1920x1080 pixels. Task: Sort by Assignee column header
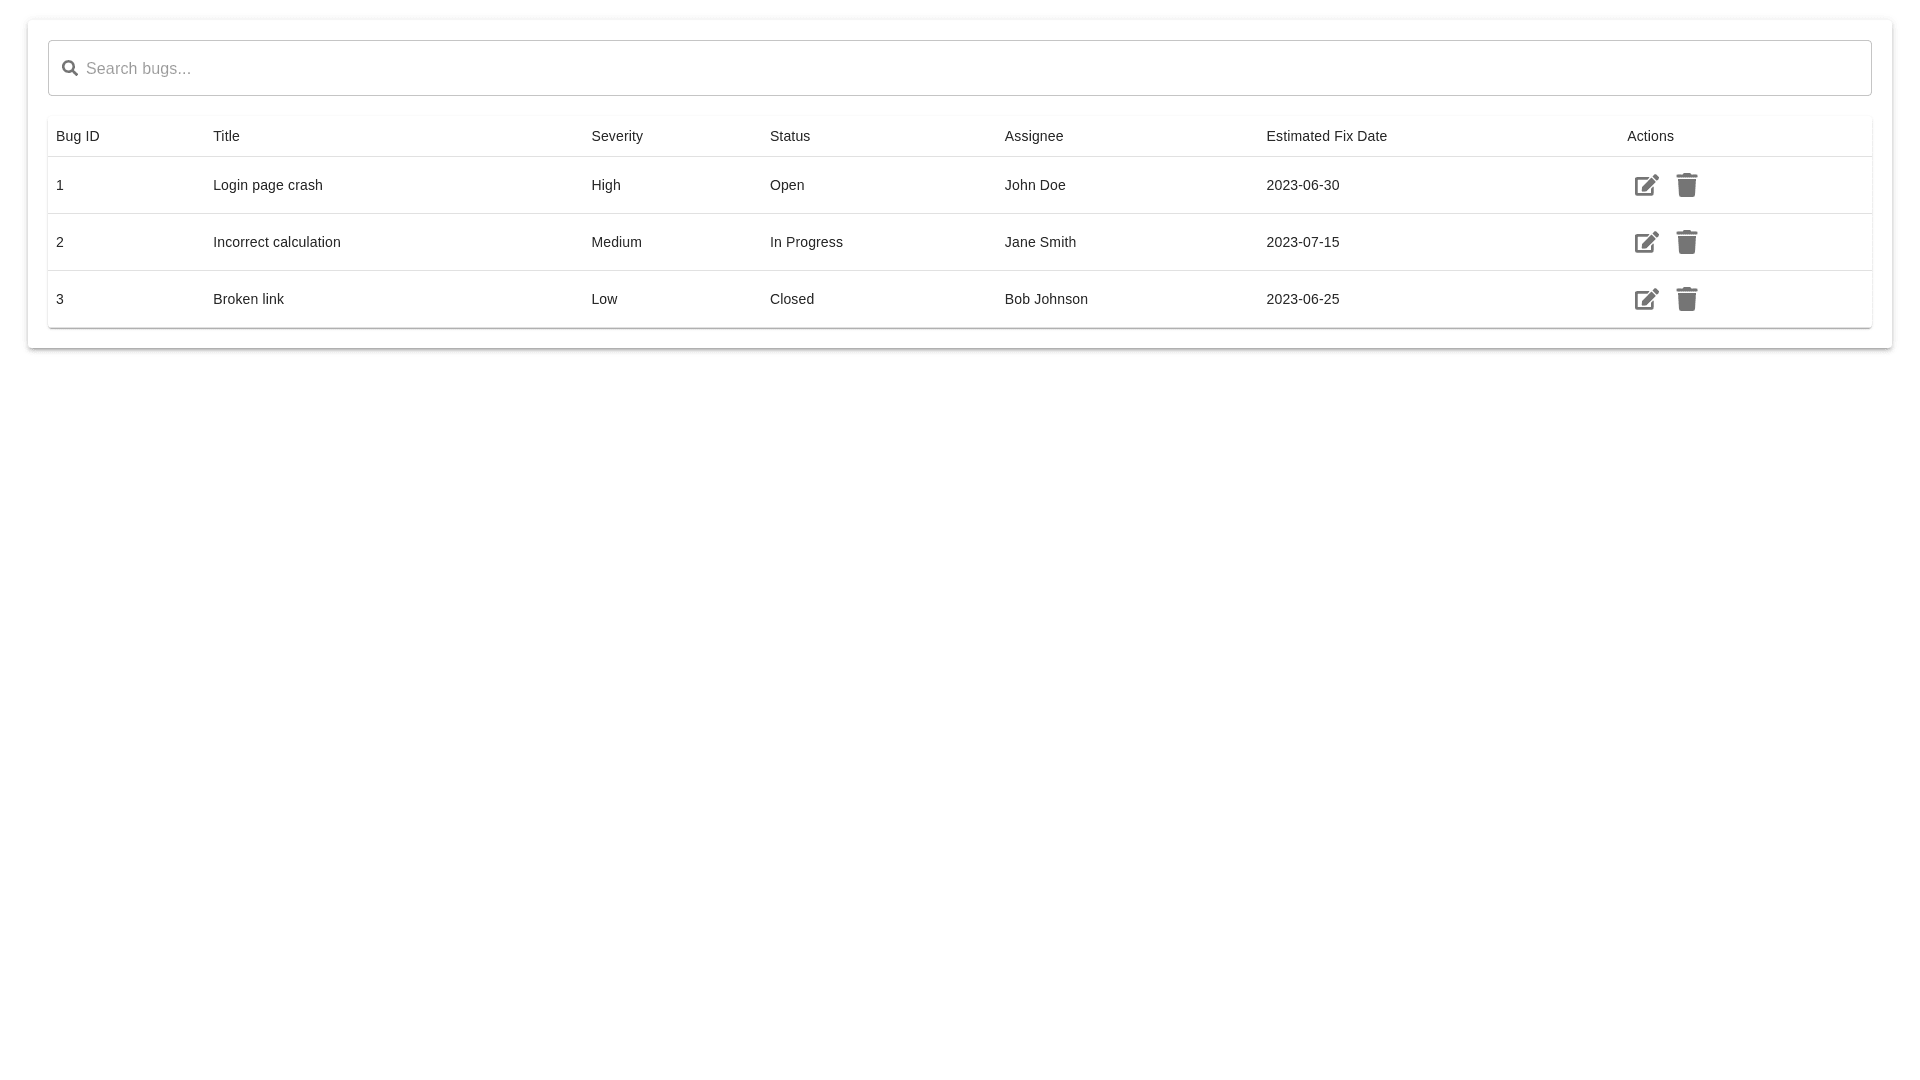1034,136
